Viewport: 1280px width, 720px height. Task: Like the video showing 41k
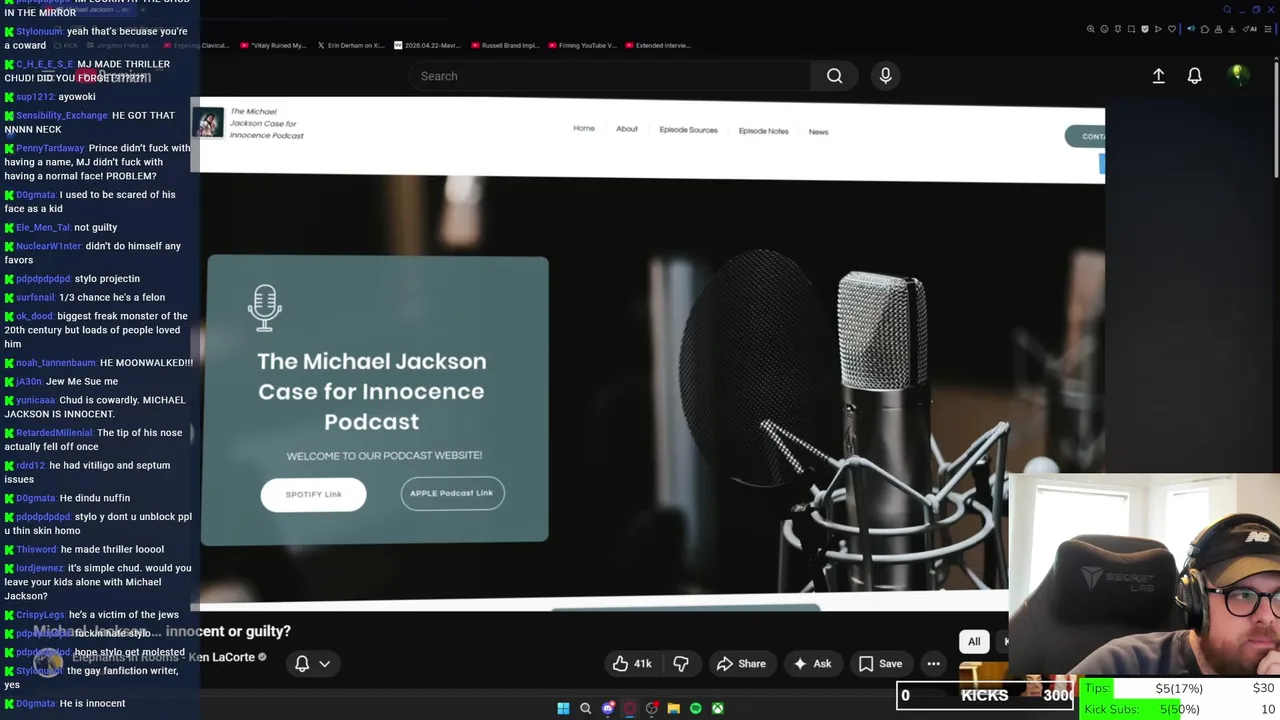click(632, 664)
